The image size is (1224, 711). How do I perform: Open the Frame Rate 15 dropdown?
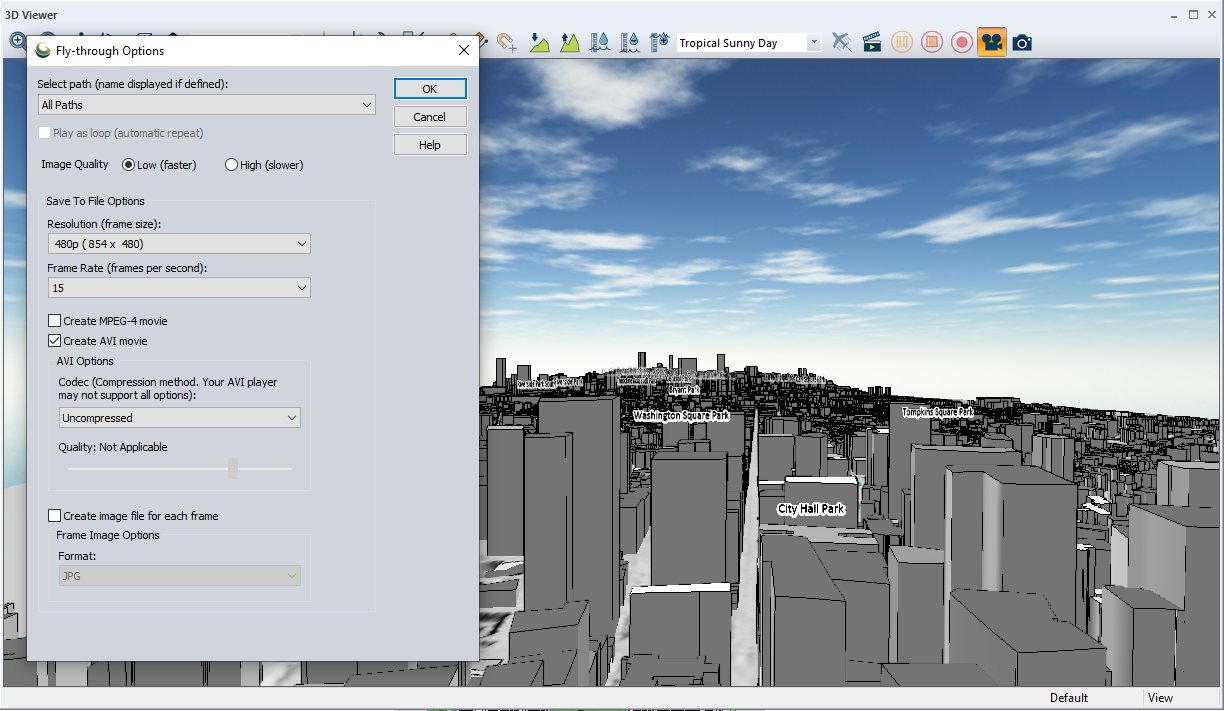[x=179, y=288]
